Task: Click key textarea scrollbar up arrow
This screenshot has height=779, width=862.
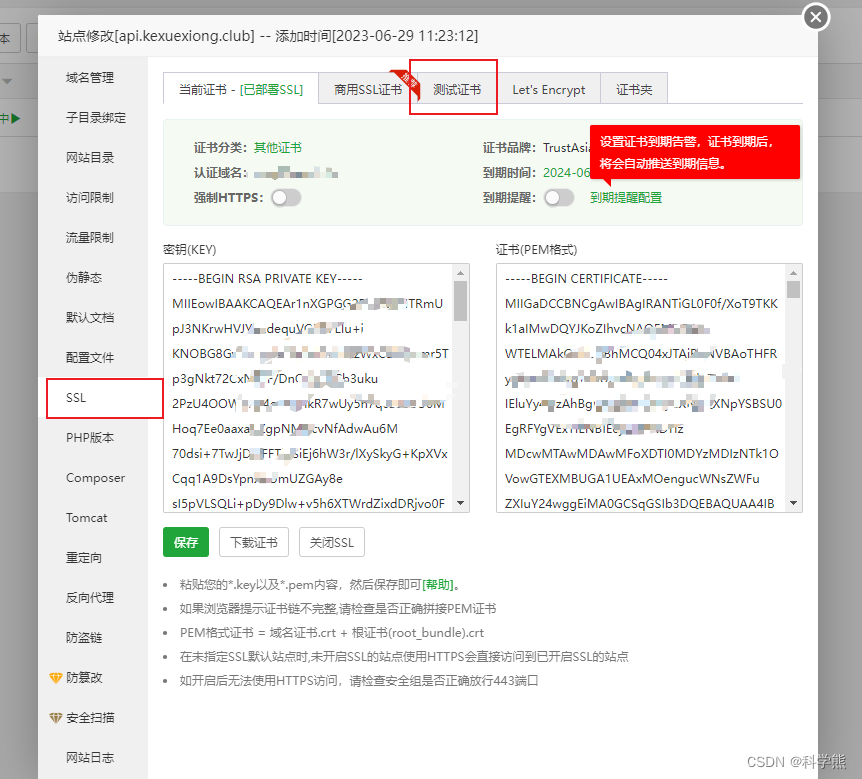Action: [x=461, y=273]
